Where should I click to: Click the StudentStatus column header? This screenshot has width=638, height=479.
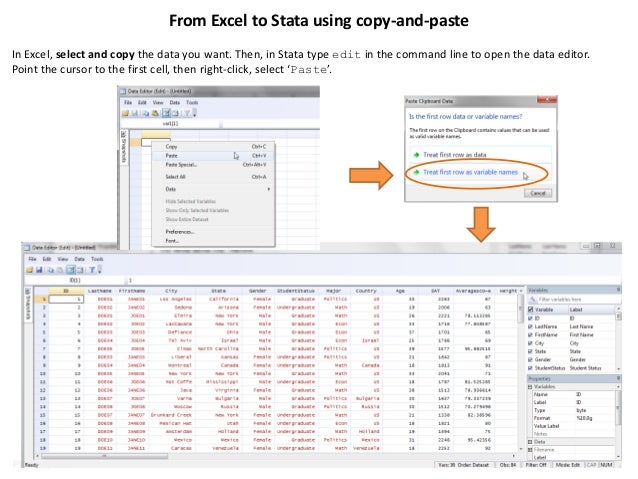tap(296, 291)
